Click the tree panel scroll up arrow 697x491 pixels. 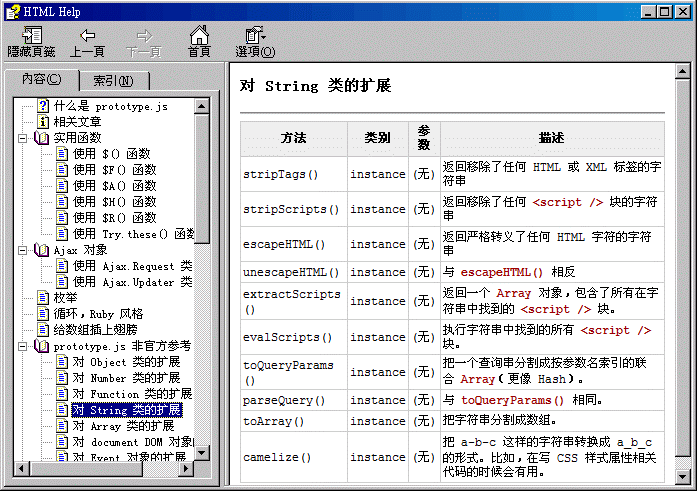pyautogui.click(x=202, y=106)
